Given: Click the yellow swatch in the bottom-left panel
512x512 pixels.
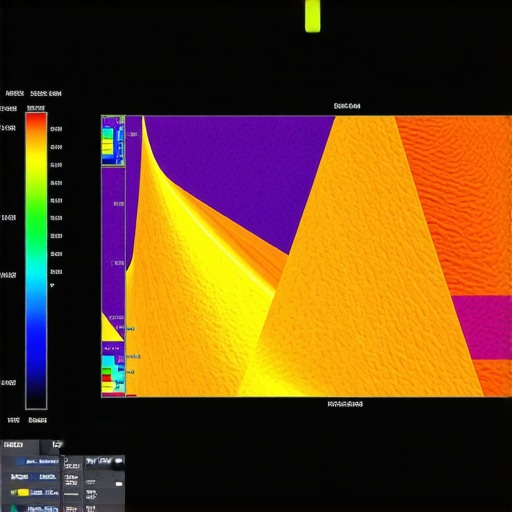Looking at the screenshot, I should (x=22, y=492).
